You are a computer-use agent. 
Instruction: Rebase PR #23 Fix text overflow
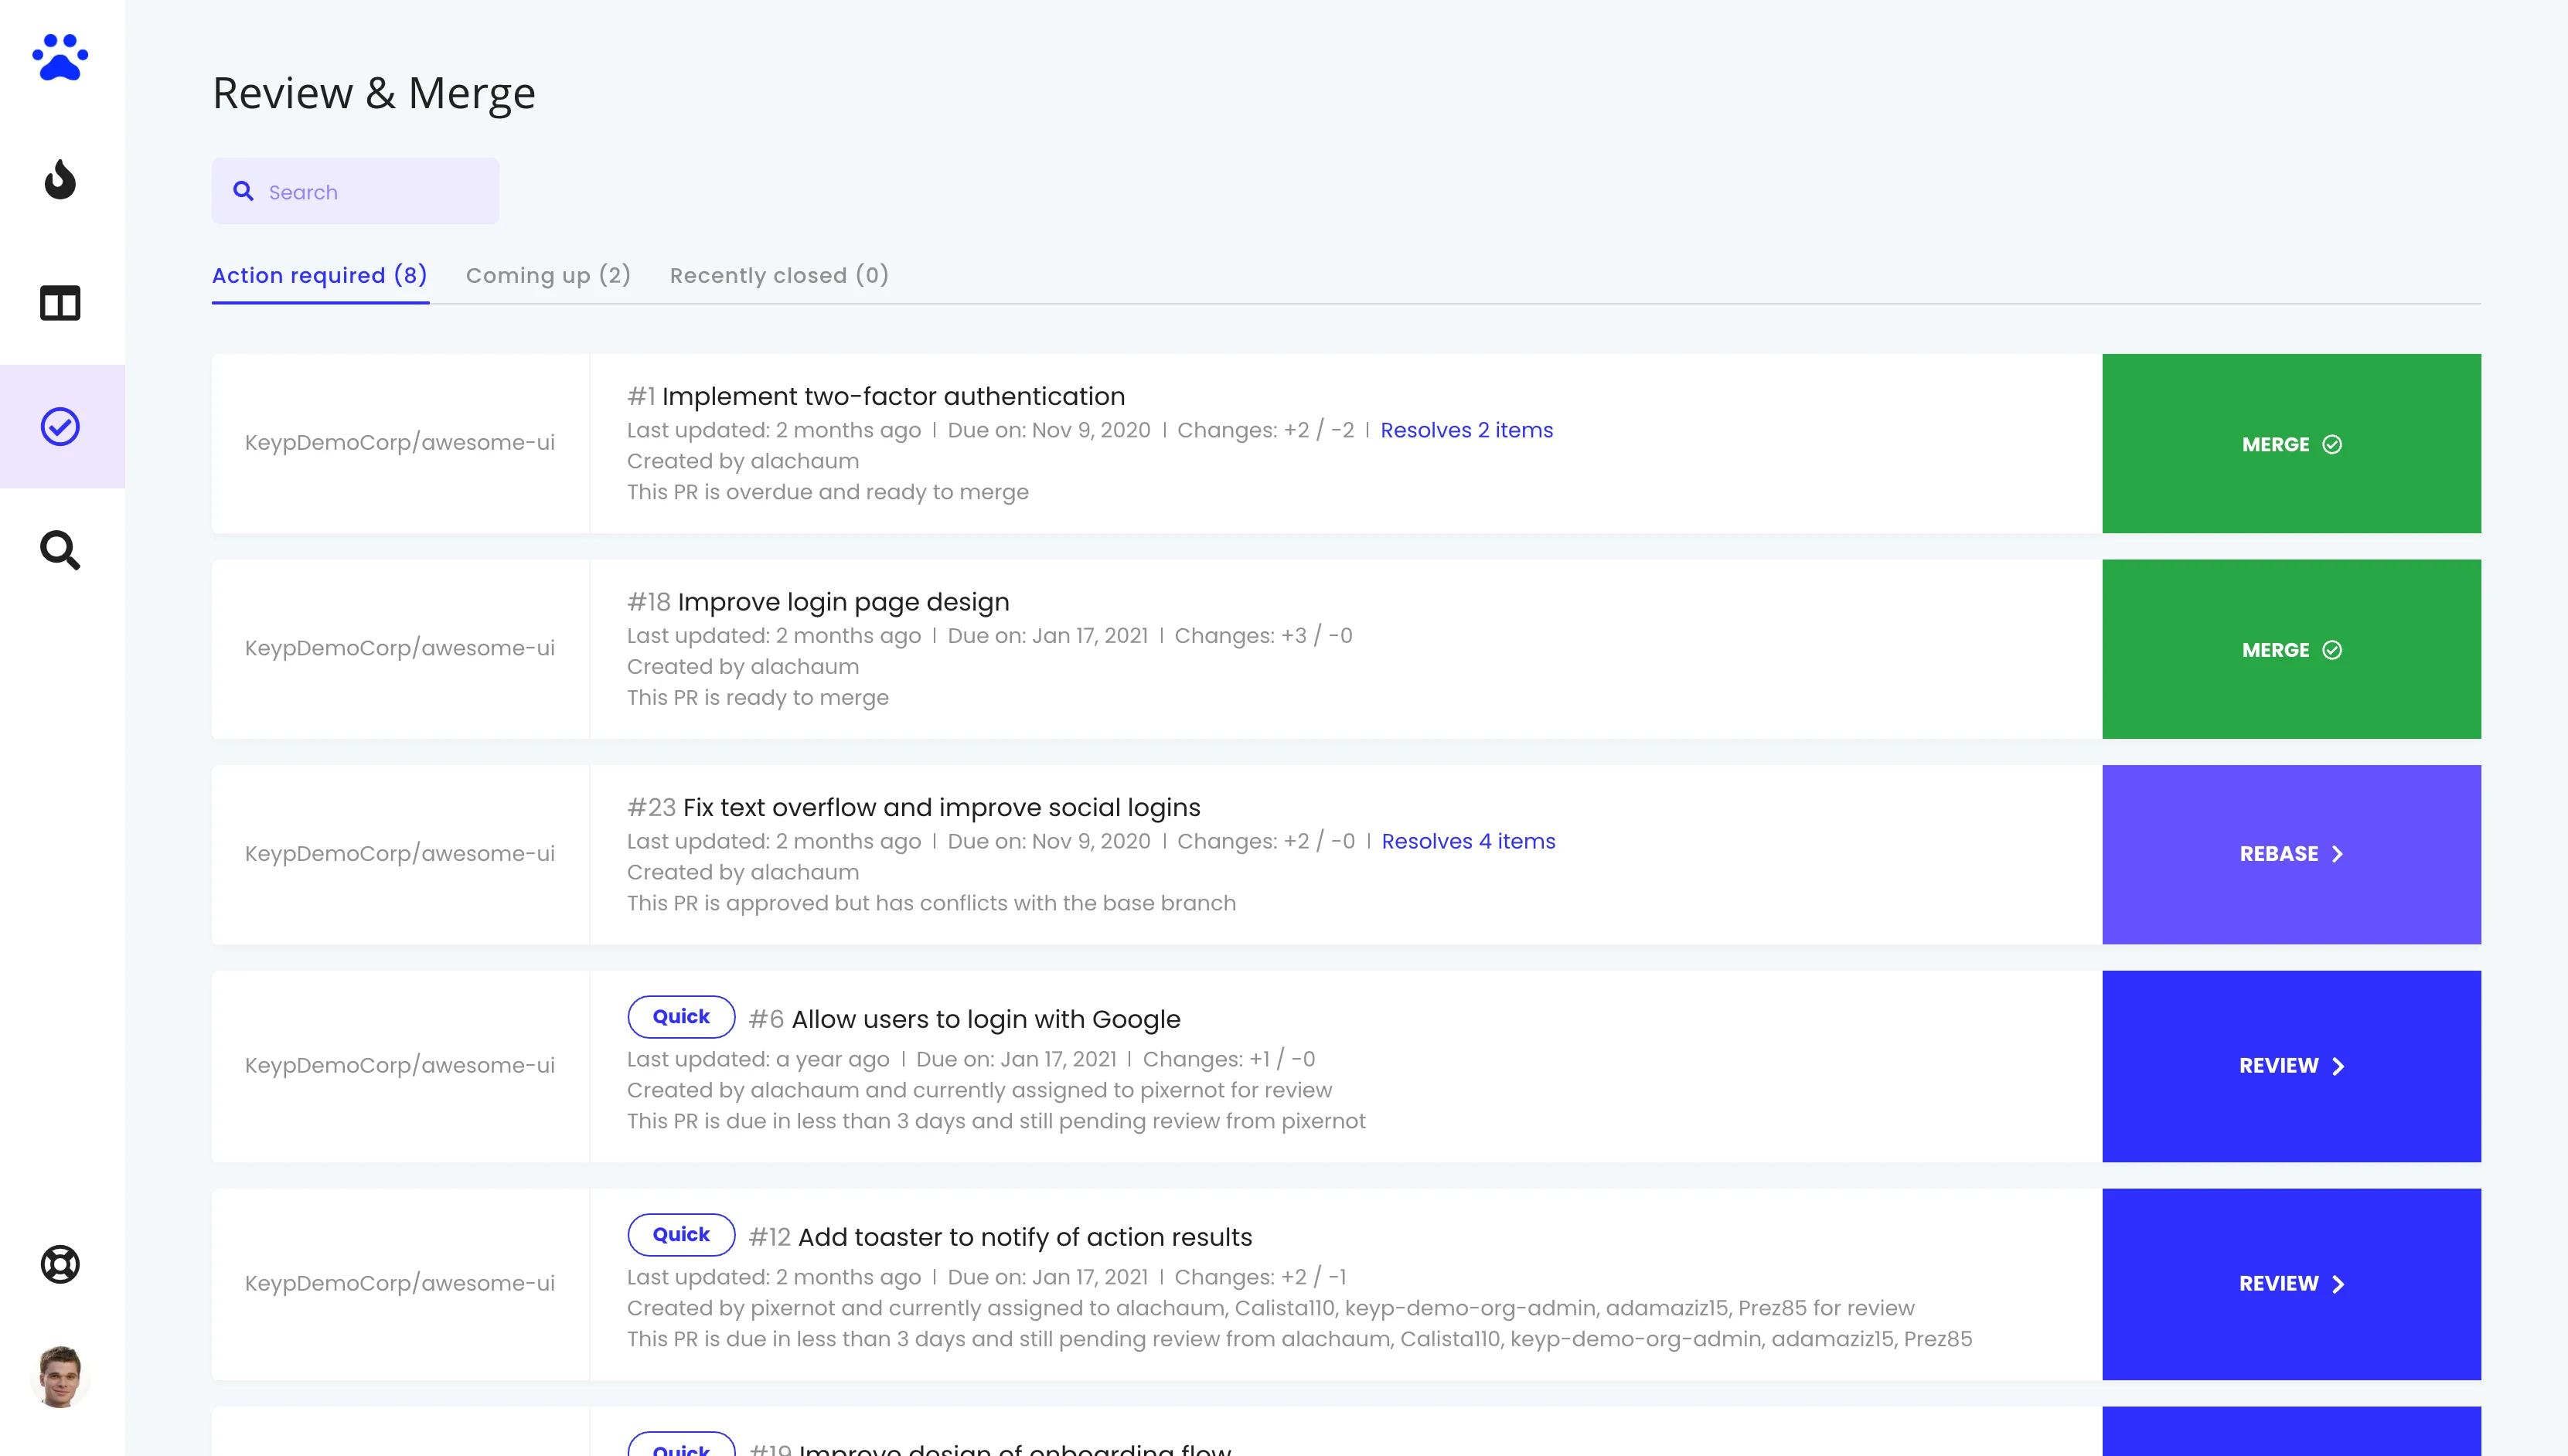pos(2292,854)
